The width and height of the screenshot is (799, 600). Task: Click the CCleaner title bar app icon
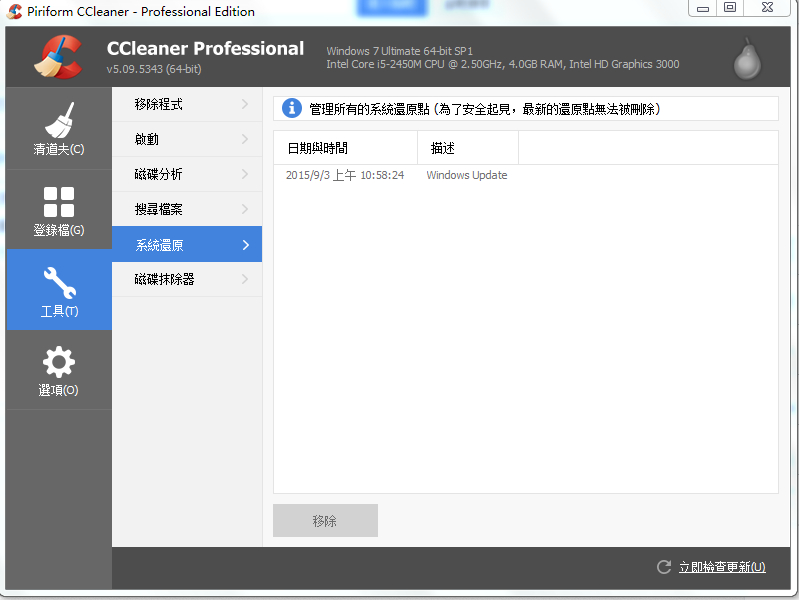coord(14,11)
